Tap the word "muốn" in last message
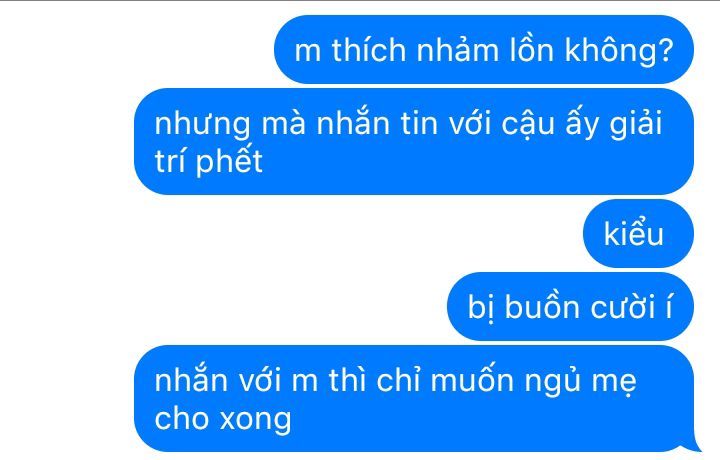Screen dimensions: 720x460 click(x=472, y=381)
